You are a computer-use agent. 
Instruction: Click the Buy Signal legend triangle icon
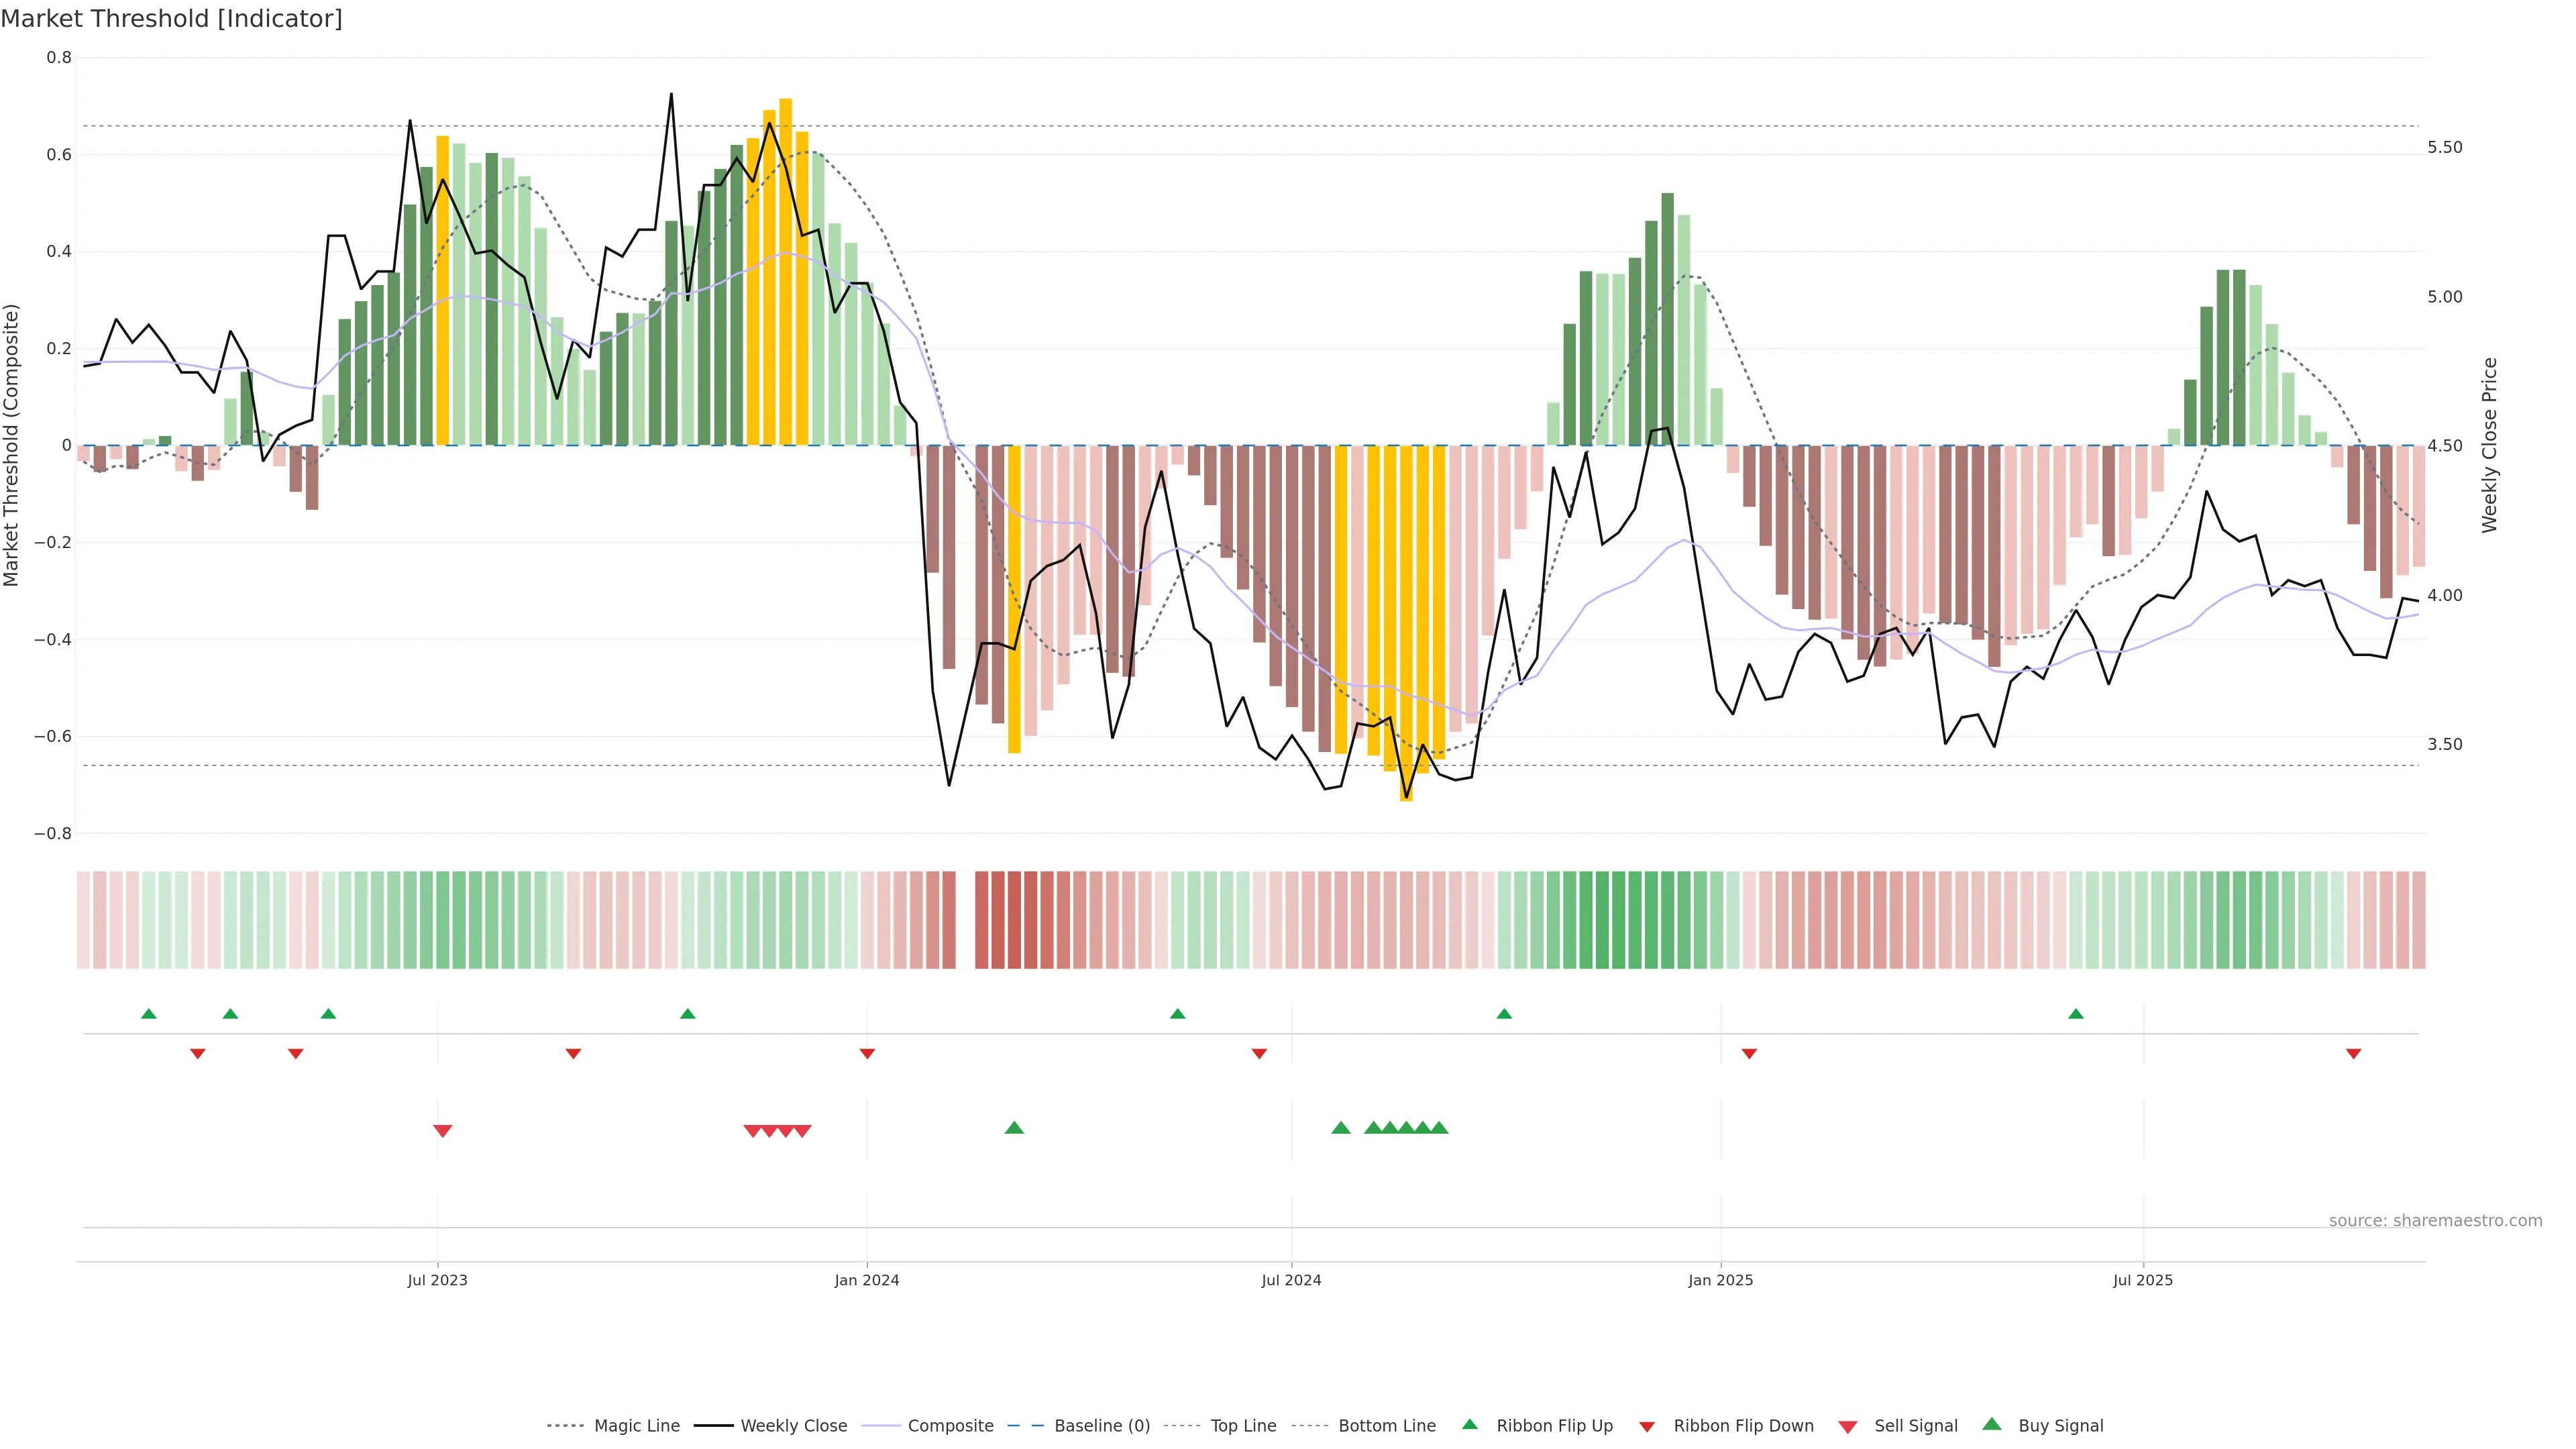pos(1992,1424)
